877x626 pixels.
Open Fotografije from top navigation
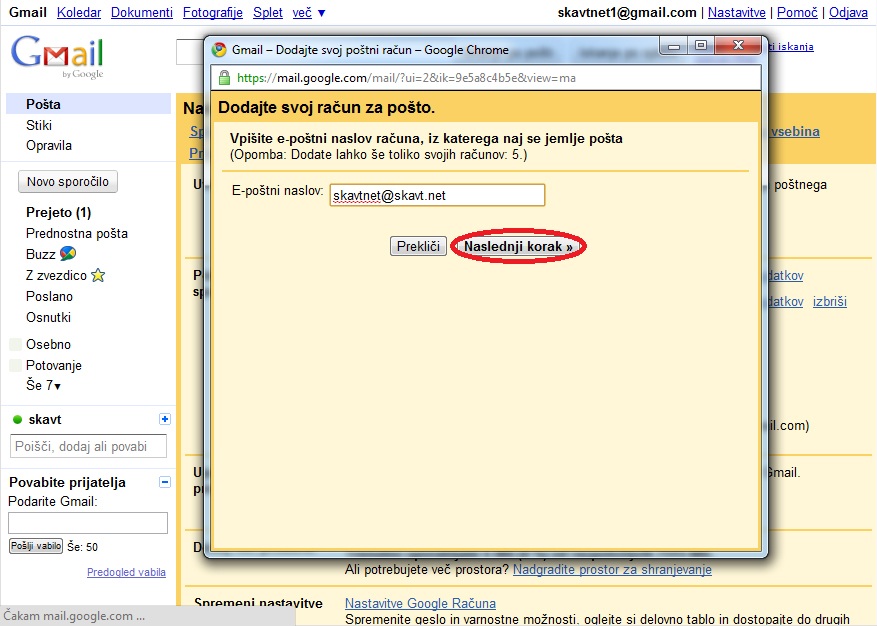[213, 12]
